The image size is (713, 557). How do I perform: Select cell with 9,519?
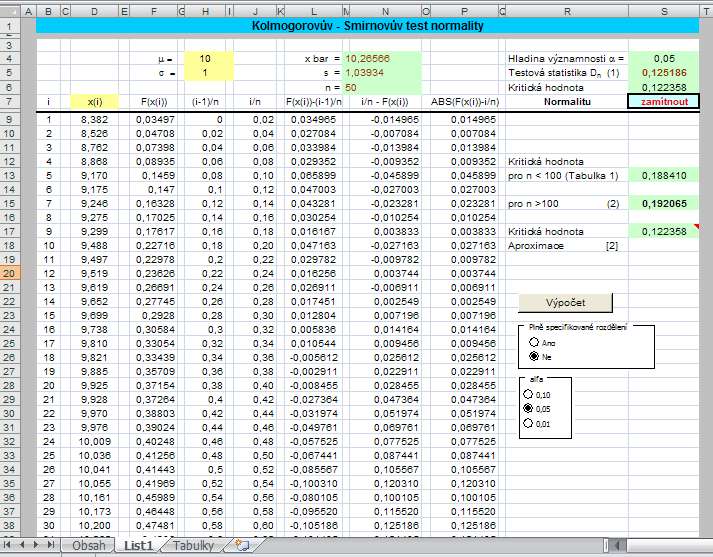[x=95, y=274]
